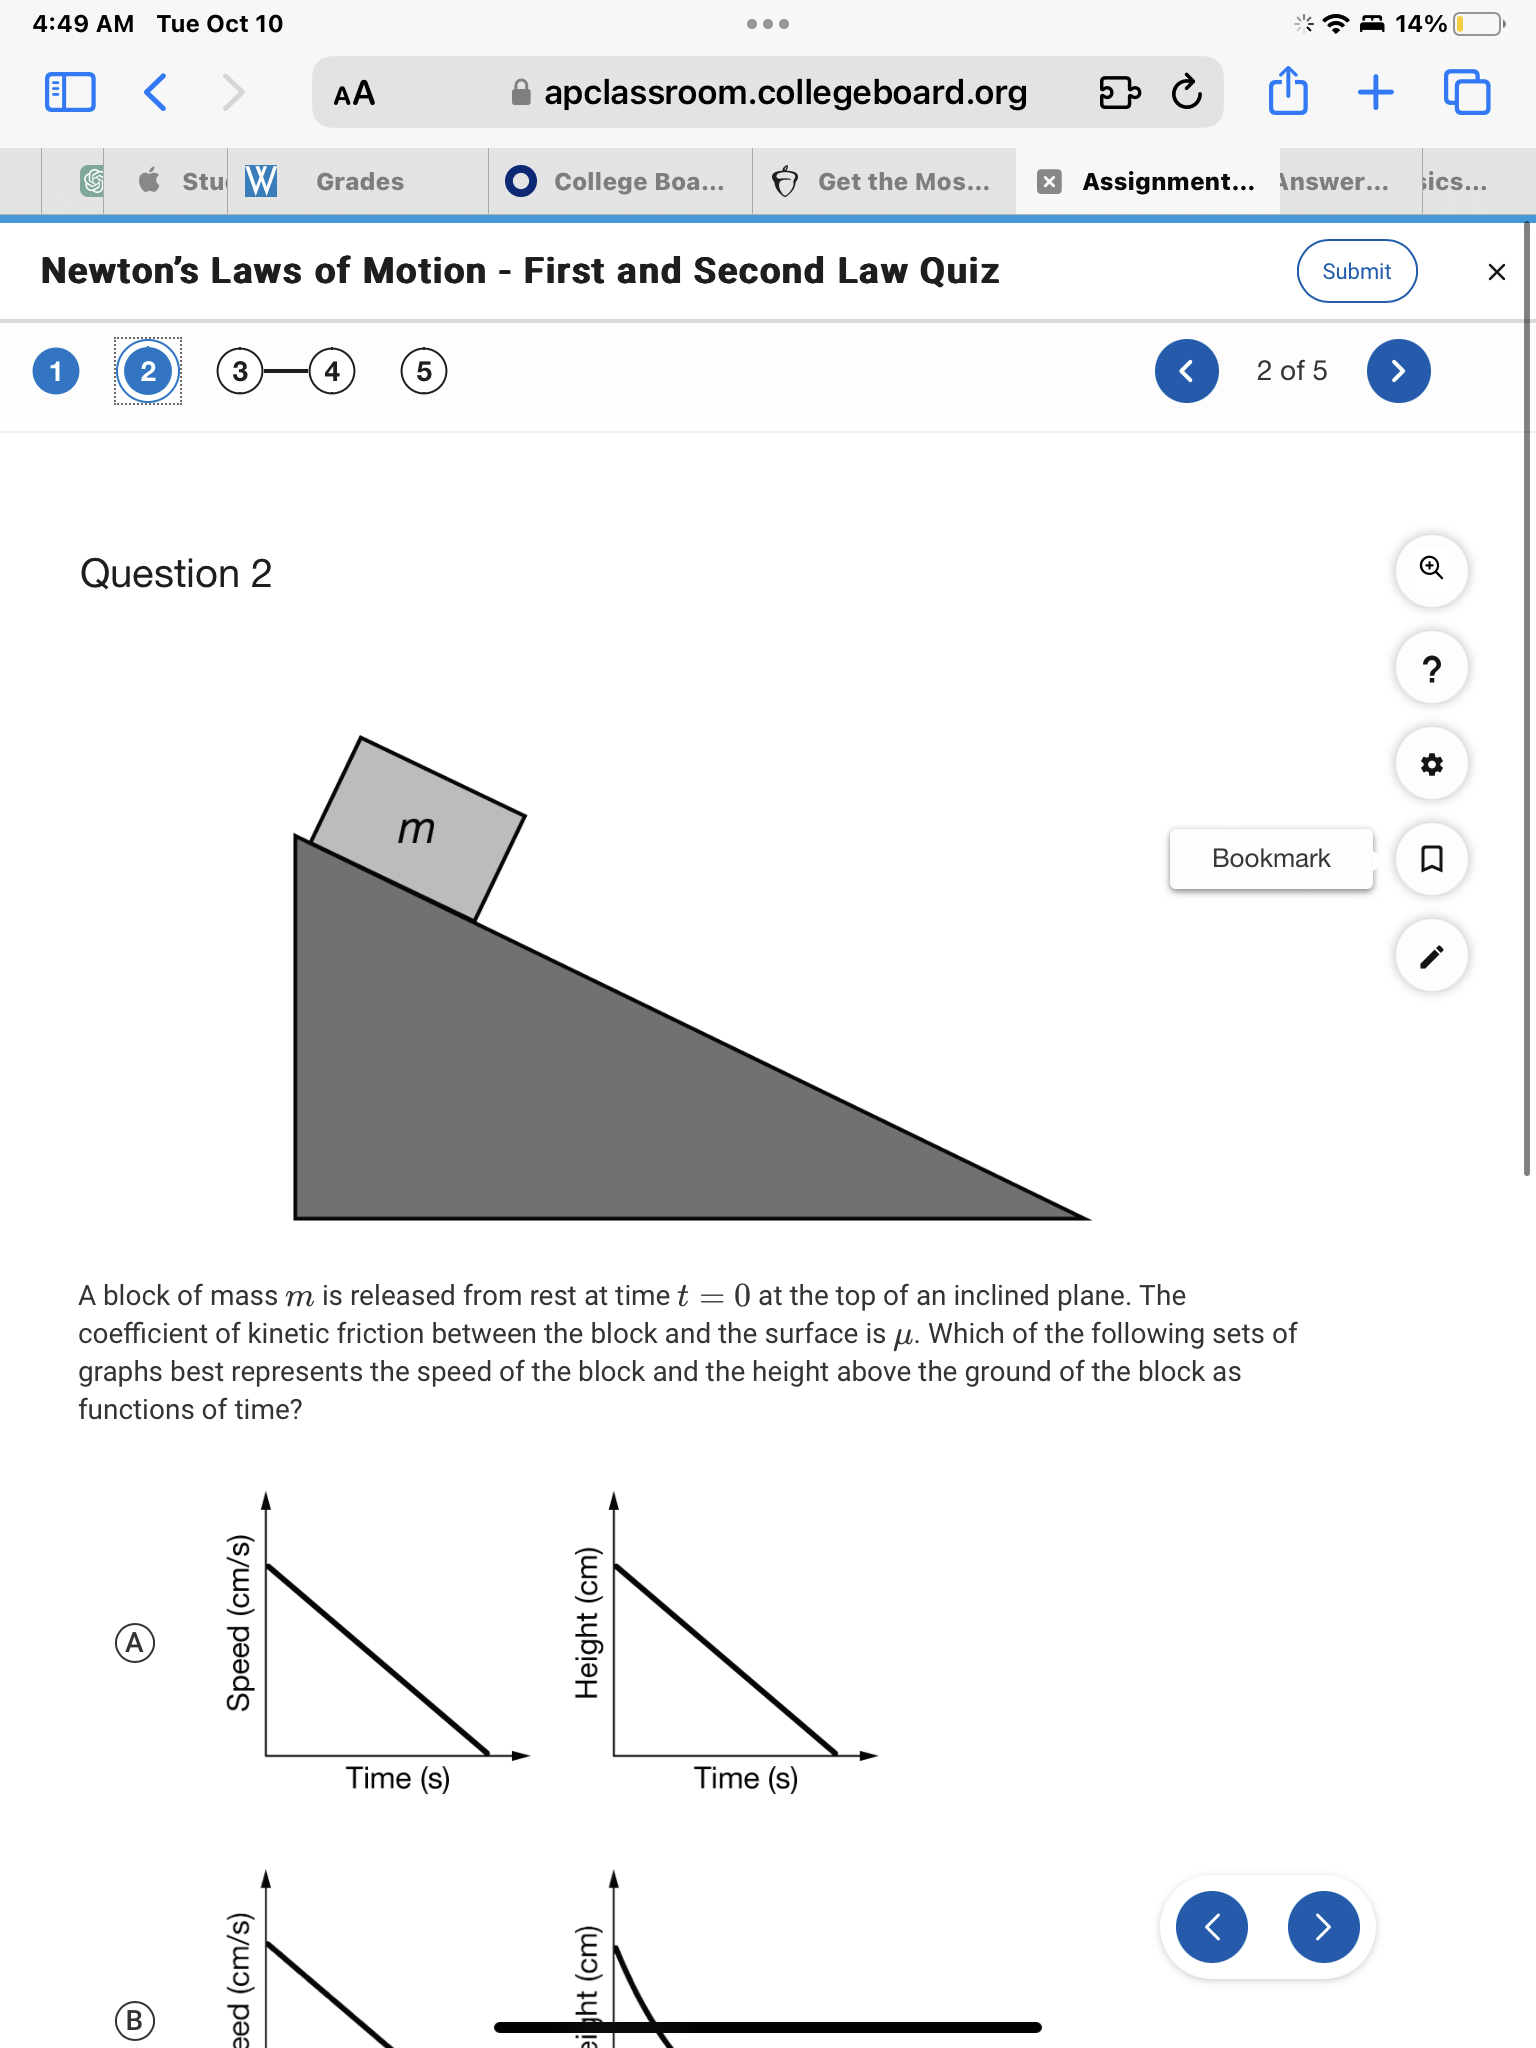The width and height of the screenshot is (1536, 2048).
Task: Reload the page with the refresh icon
Action: (1185, 93)
